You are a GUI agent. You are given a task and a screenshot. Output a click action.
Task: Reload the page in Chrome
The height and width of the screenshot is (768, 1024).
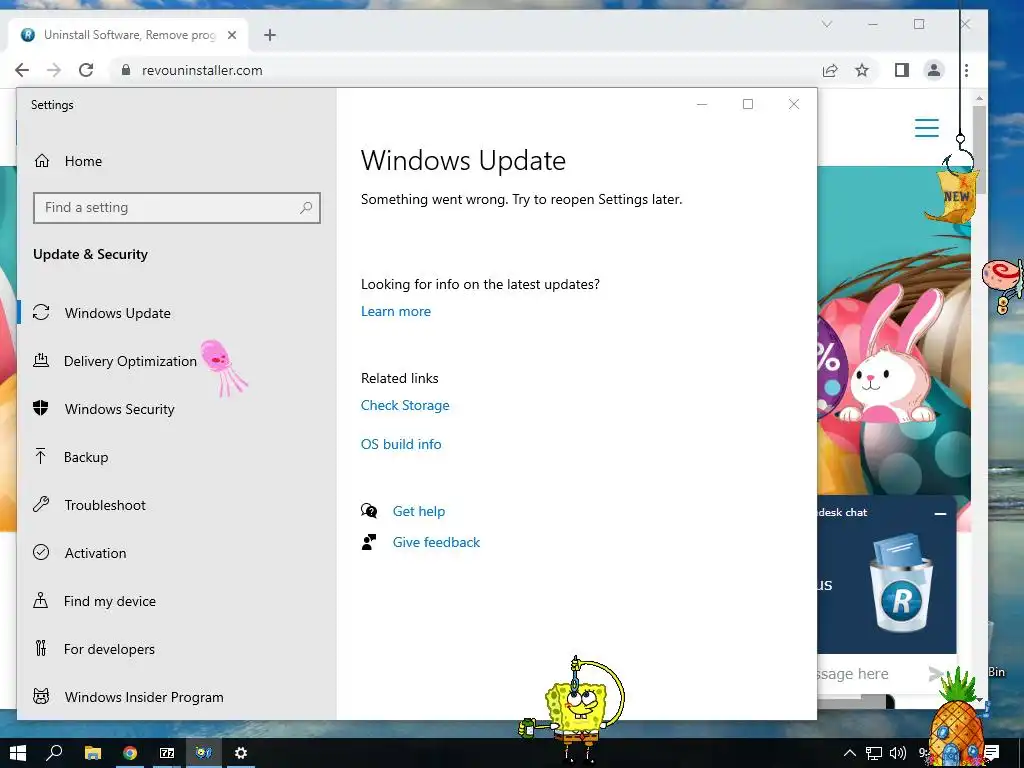86,71
